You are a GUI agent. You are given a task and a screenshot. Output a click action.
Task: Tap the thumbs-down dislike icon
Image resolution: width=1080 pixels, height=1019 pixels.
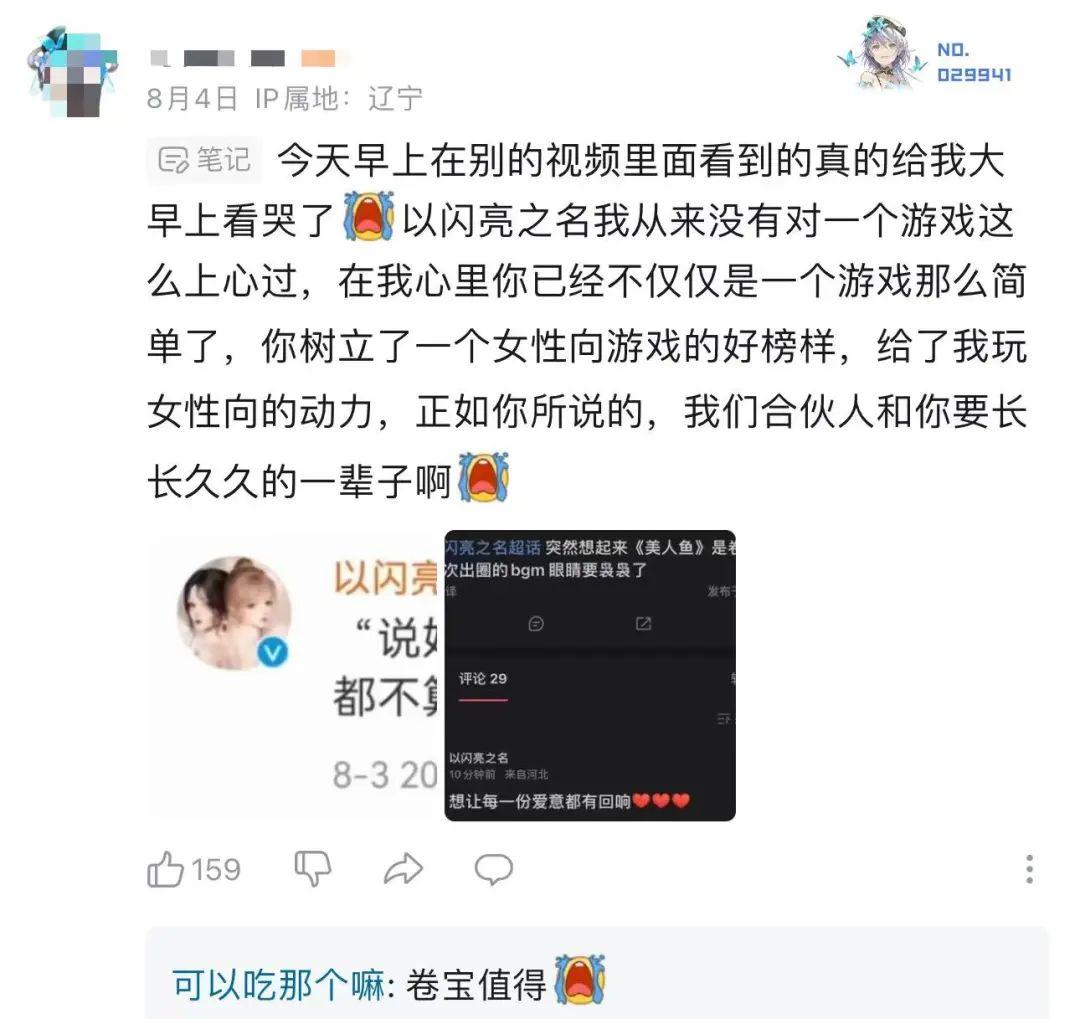(x=313, y=869)
